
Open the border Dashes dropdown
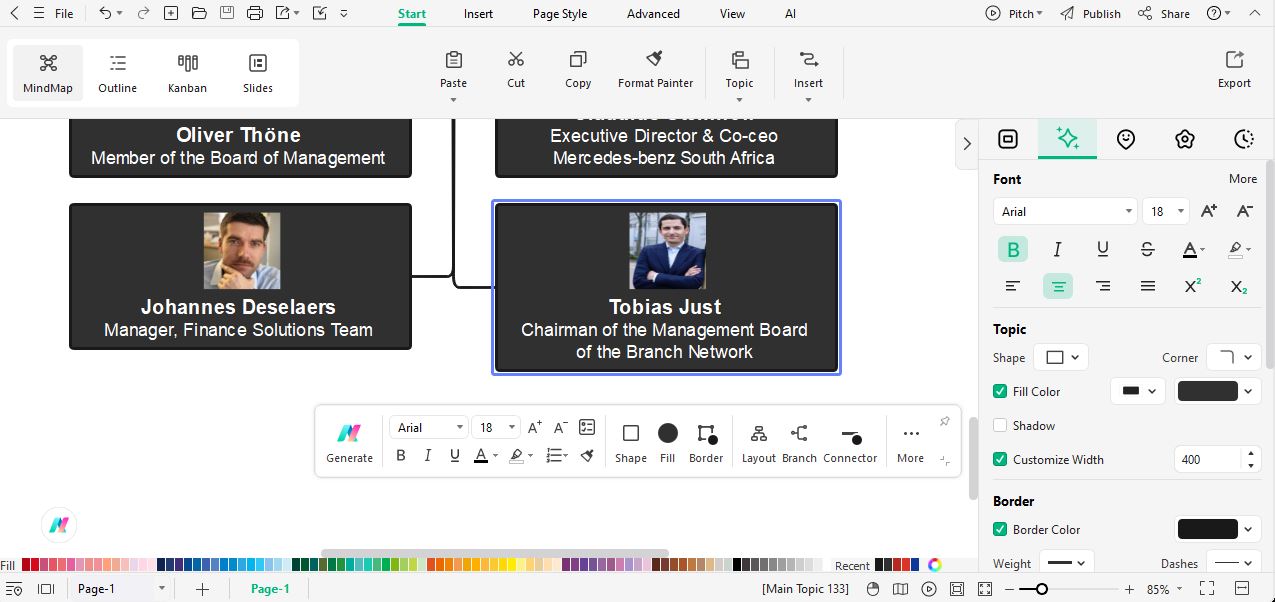(1233, 563)
